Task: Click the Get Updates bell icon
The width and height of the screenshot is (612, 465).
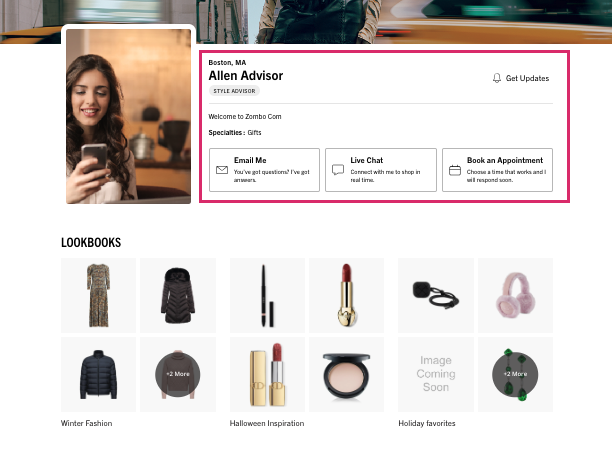Action: (x=496, y=78)
